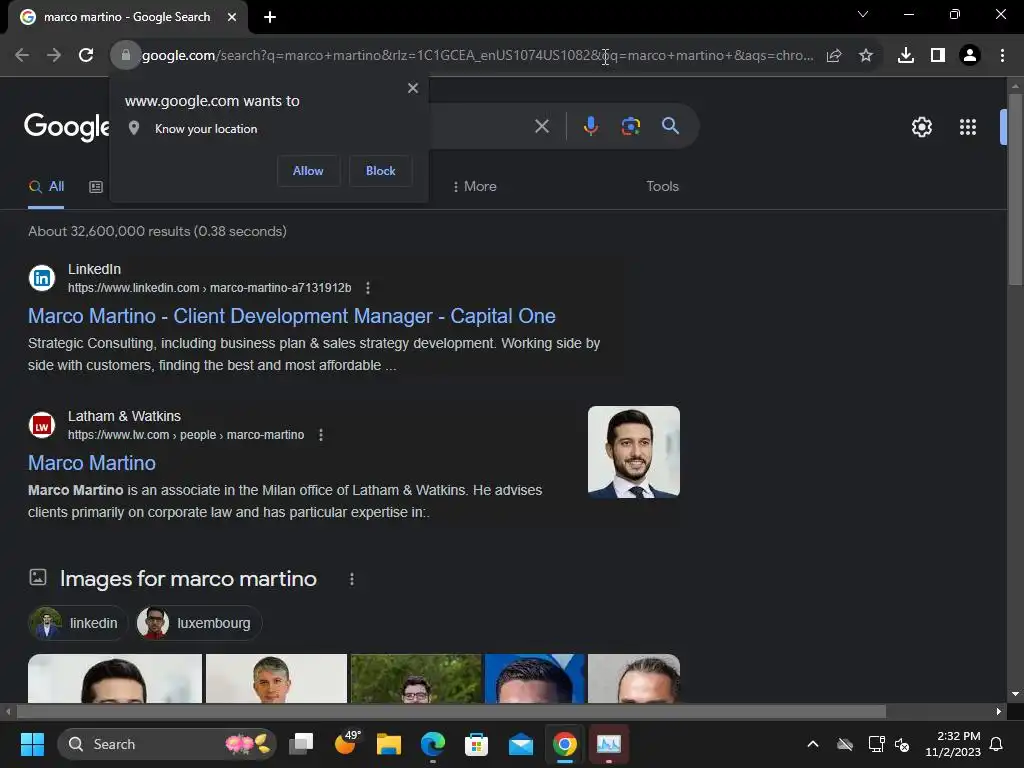The image size is (1024, 768).
Task: Open the Latham & Watkins portrait thumbnail
Action: 633,452
